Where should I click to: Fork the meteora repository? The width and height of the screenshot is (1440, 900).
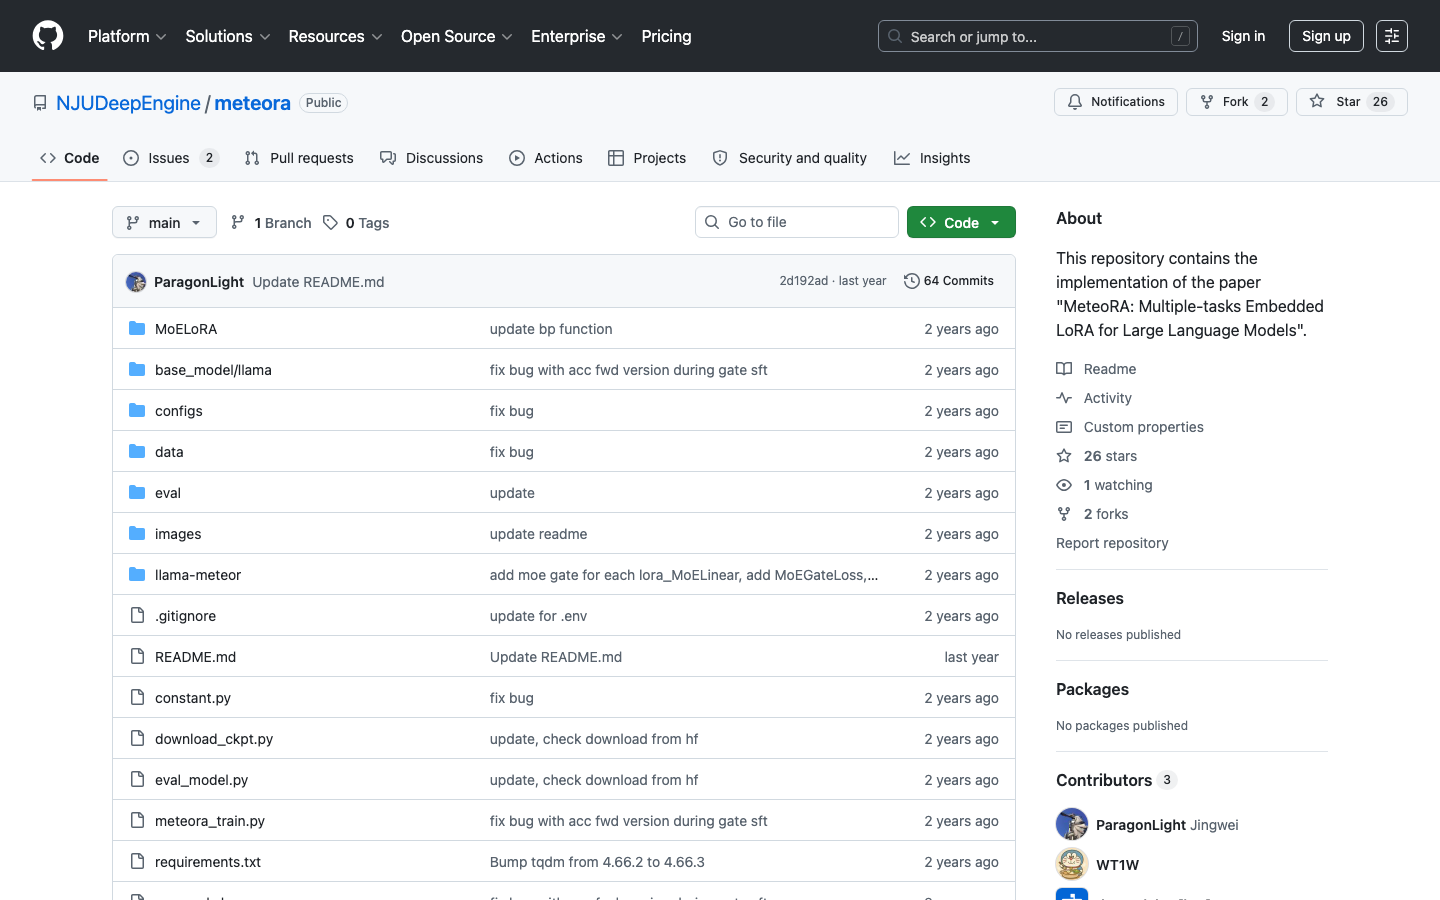click(1237, 102)
